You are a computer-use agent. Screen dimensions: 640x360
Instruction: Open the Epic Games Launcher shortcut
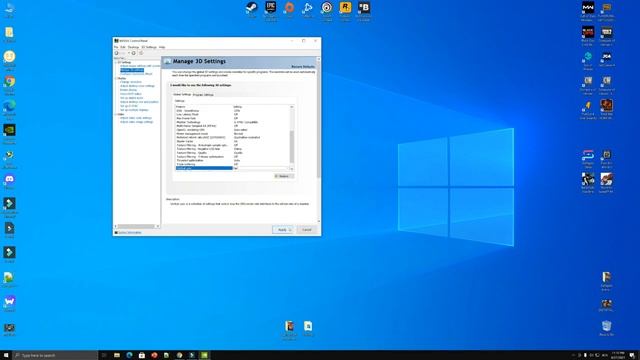click(x=270, y=8)
